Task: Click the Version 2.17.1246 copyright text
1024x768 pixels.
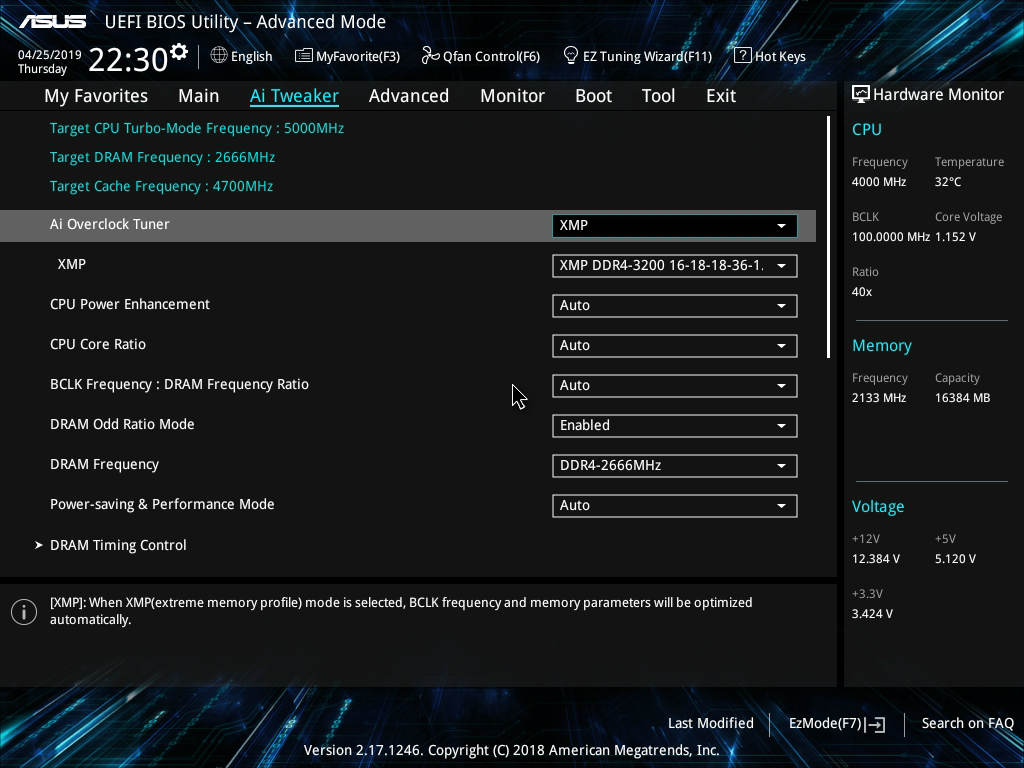Action: [511, 750]
